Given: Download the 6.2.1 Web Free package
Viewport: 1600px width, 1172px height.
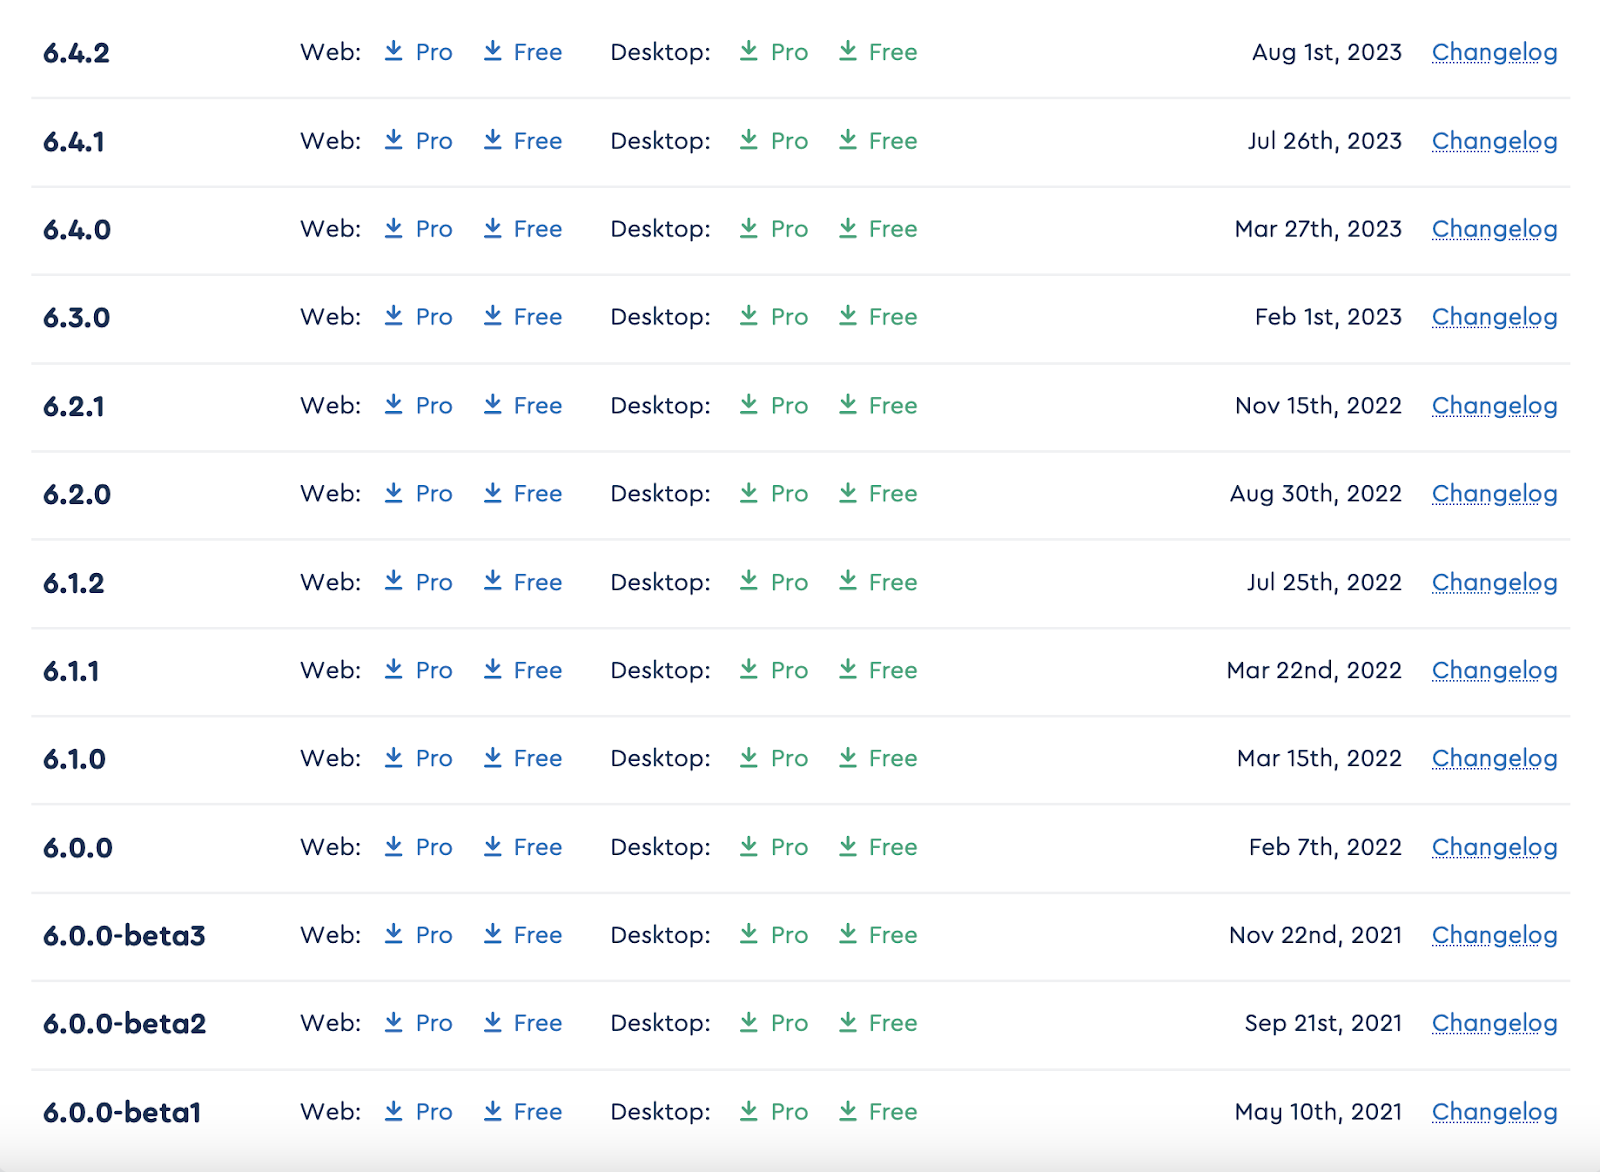Looking at the screenshot, I should click(522, 406).
